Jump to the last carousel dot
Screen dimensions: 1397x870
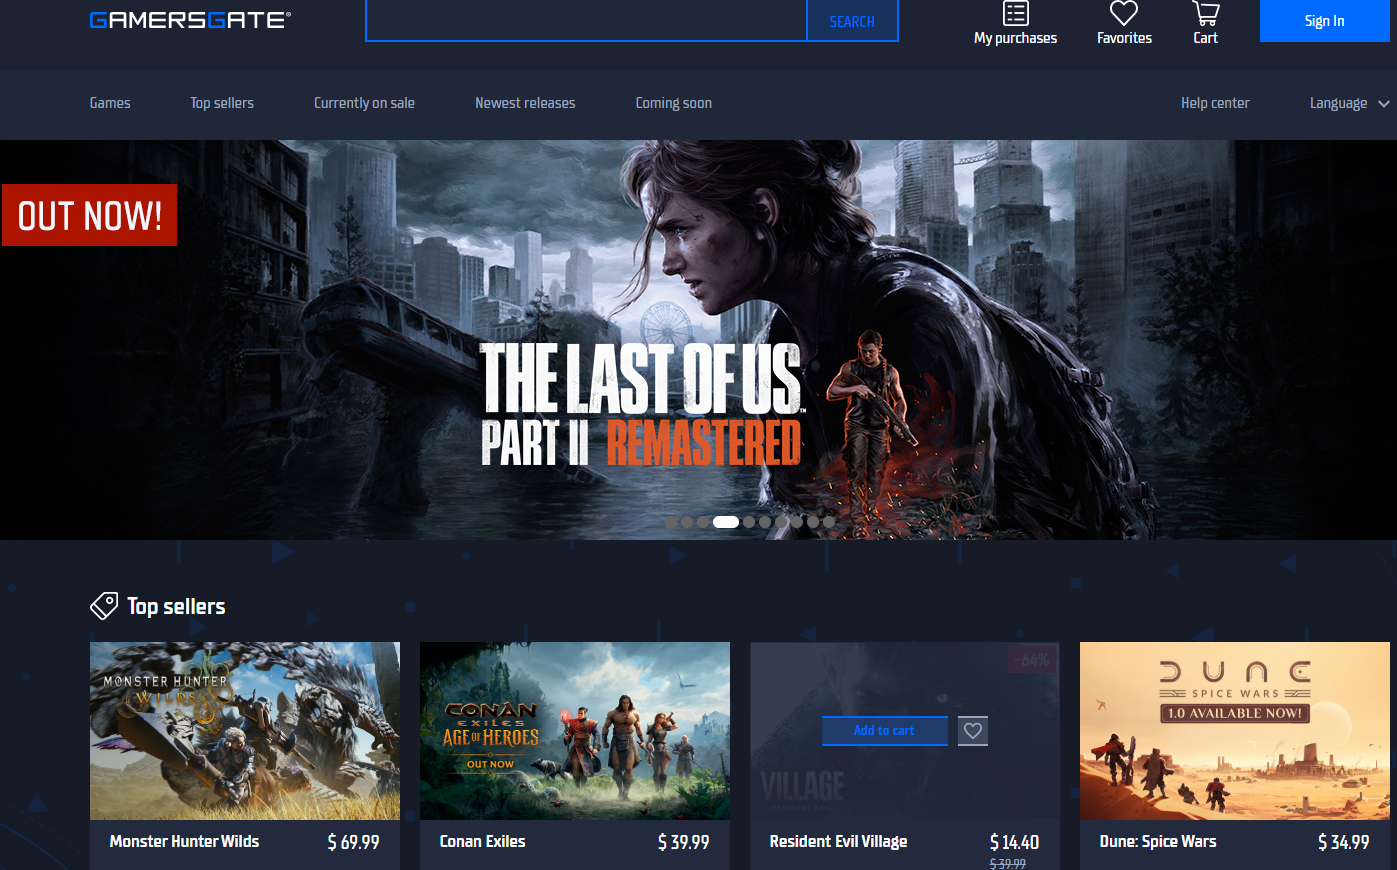coord(829,522)
